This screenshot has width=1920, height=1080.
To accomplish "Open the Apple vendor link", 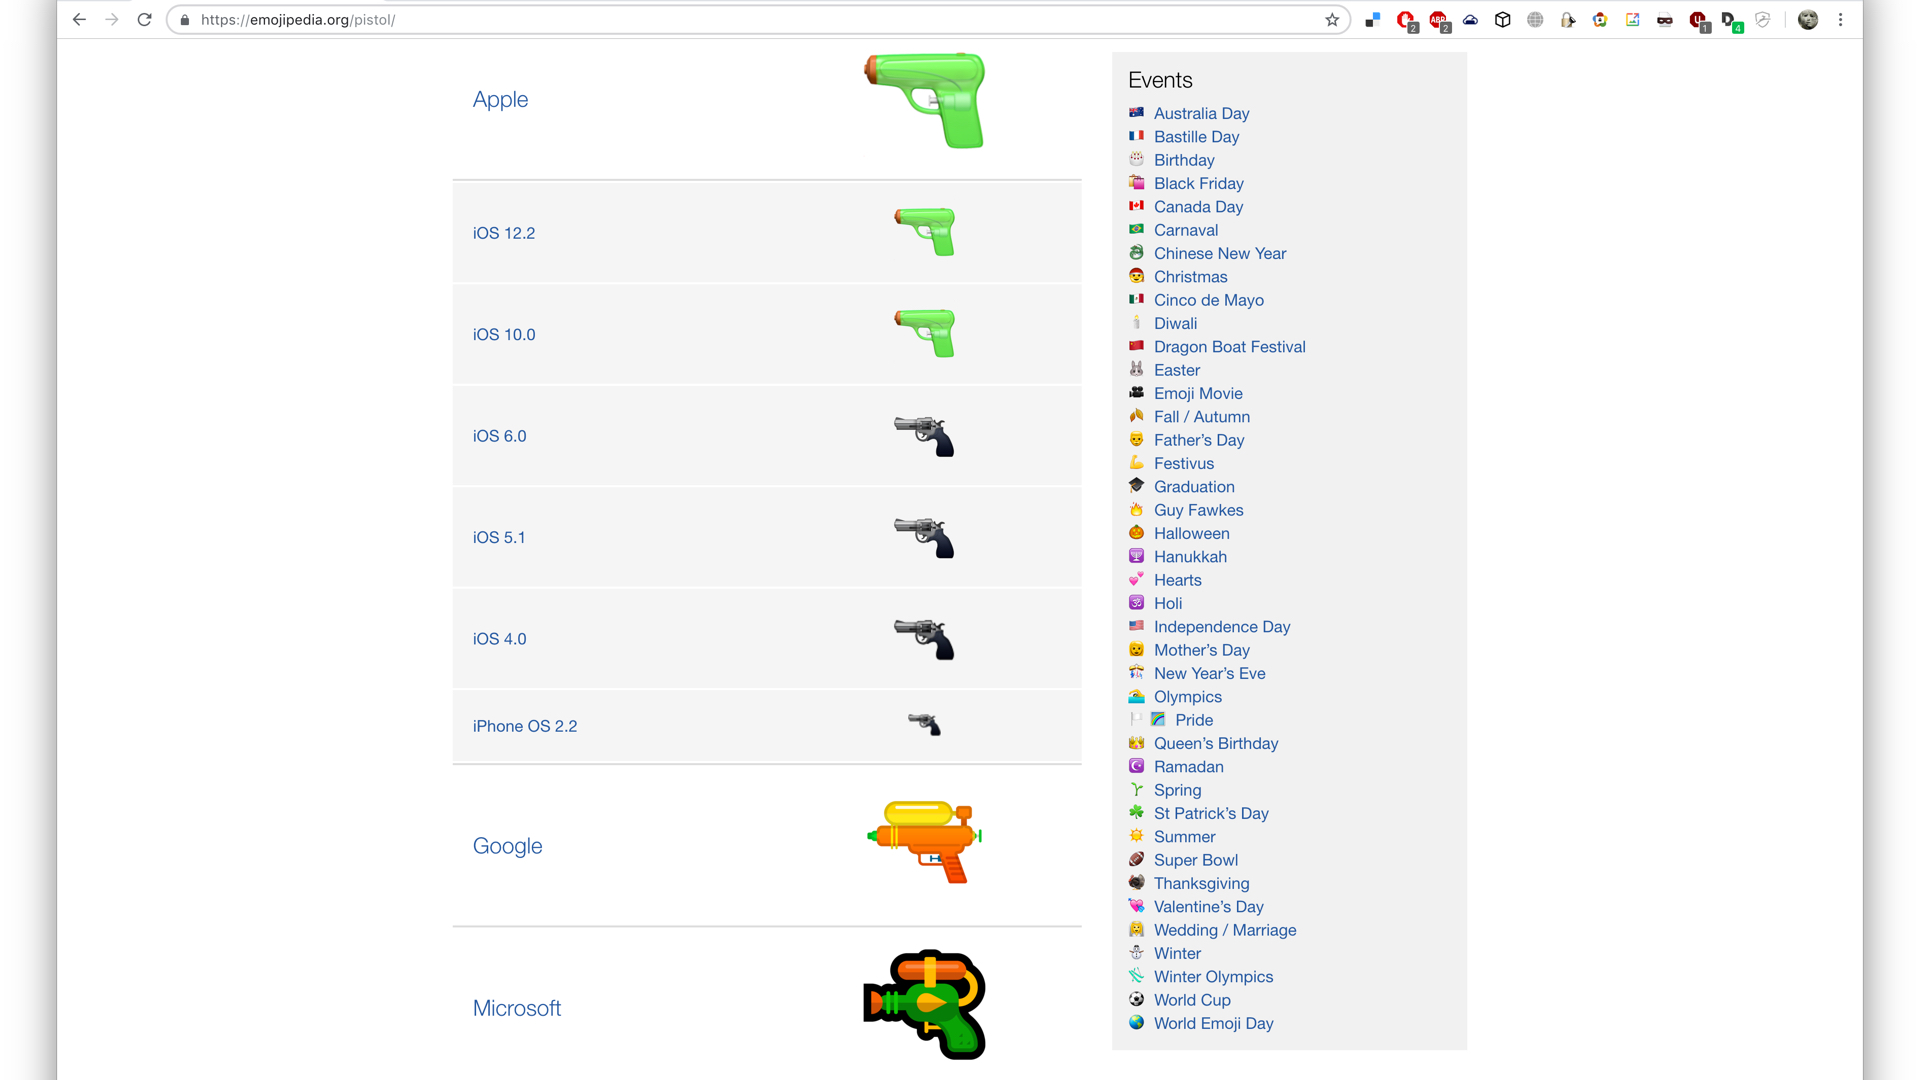I will tap(500, 99).
